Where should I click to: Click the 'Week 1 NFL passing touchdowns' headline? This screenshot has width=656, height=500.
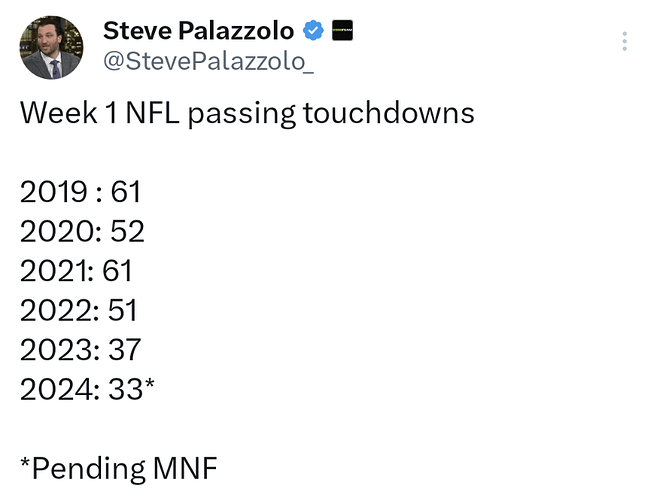click(x=246, y=112)
